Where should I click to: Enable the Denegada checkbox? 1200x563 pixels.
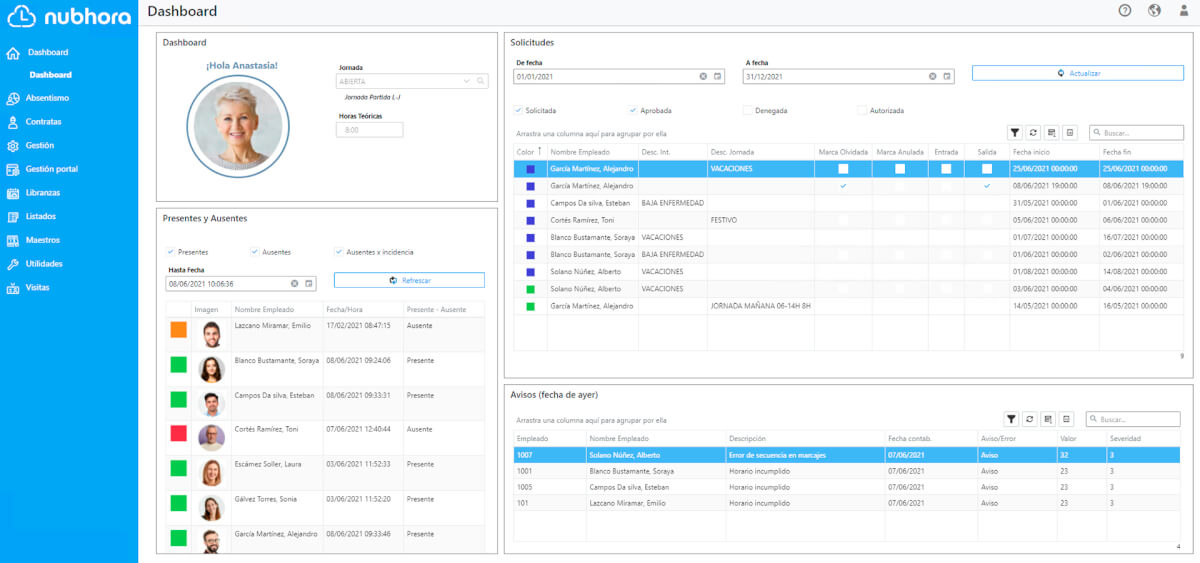coord(747,110)
